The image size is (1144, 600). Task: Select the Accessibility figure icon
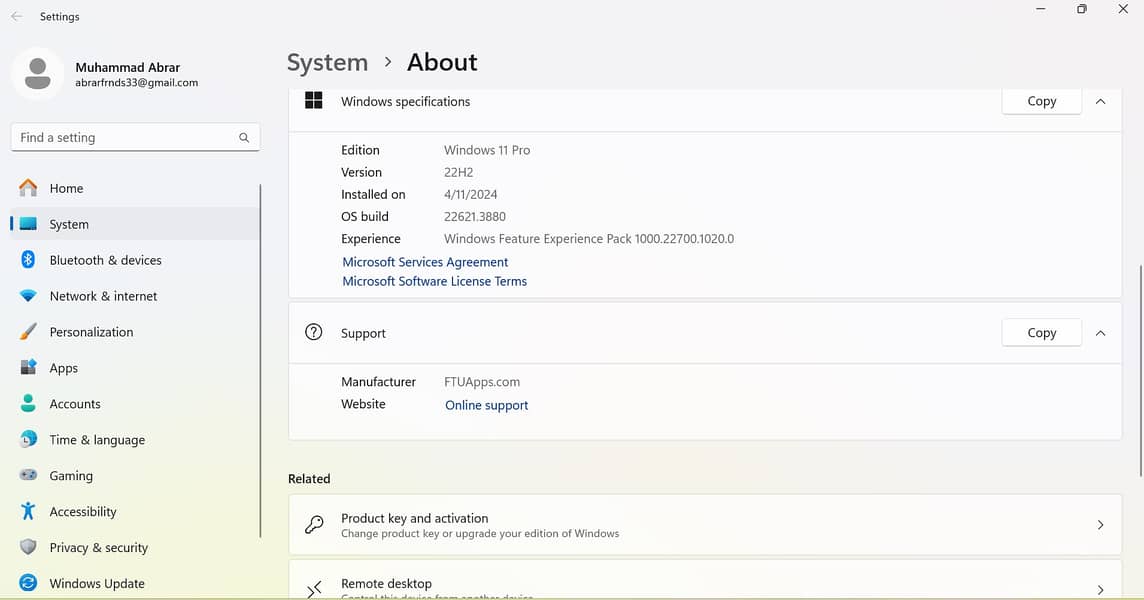(28, 512)
